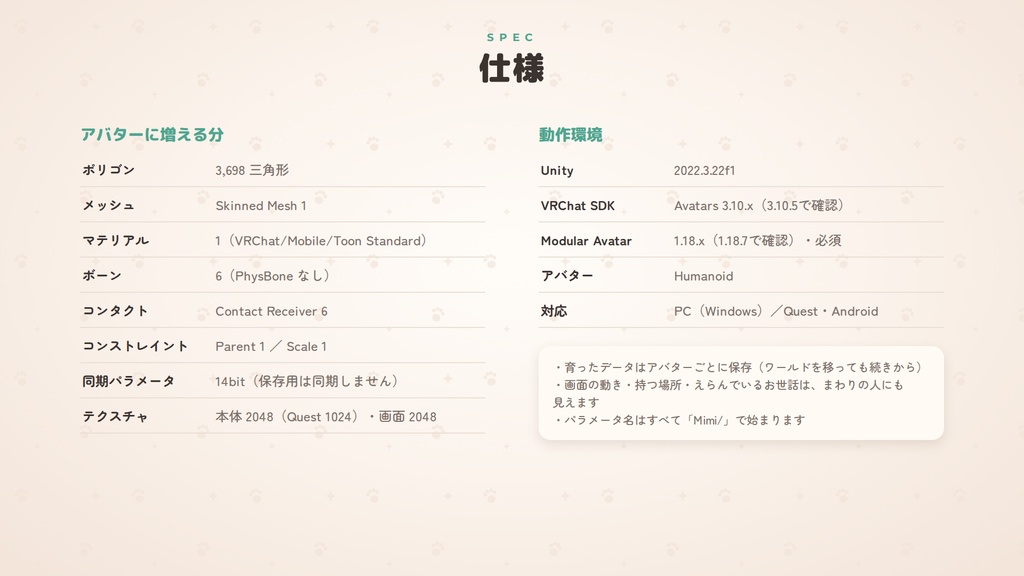Click the テクスチャ row label

click(x=115, y=417)
